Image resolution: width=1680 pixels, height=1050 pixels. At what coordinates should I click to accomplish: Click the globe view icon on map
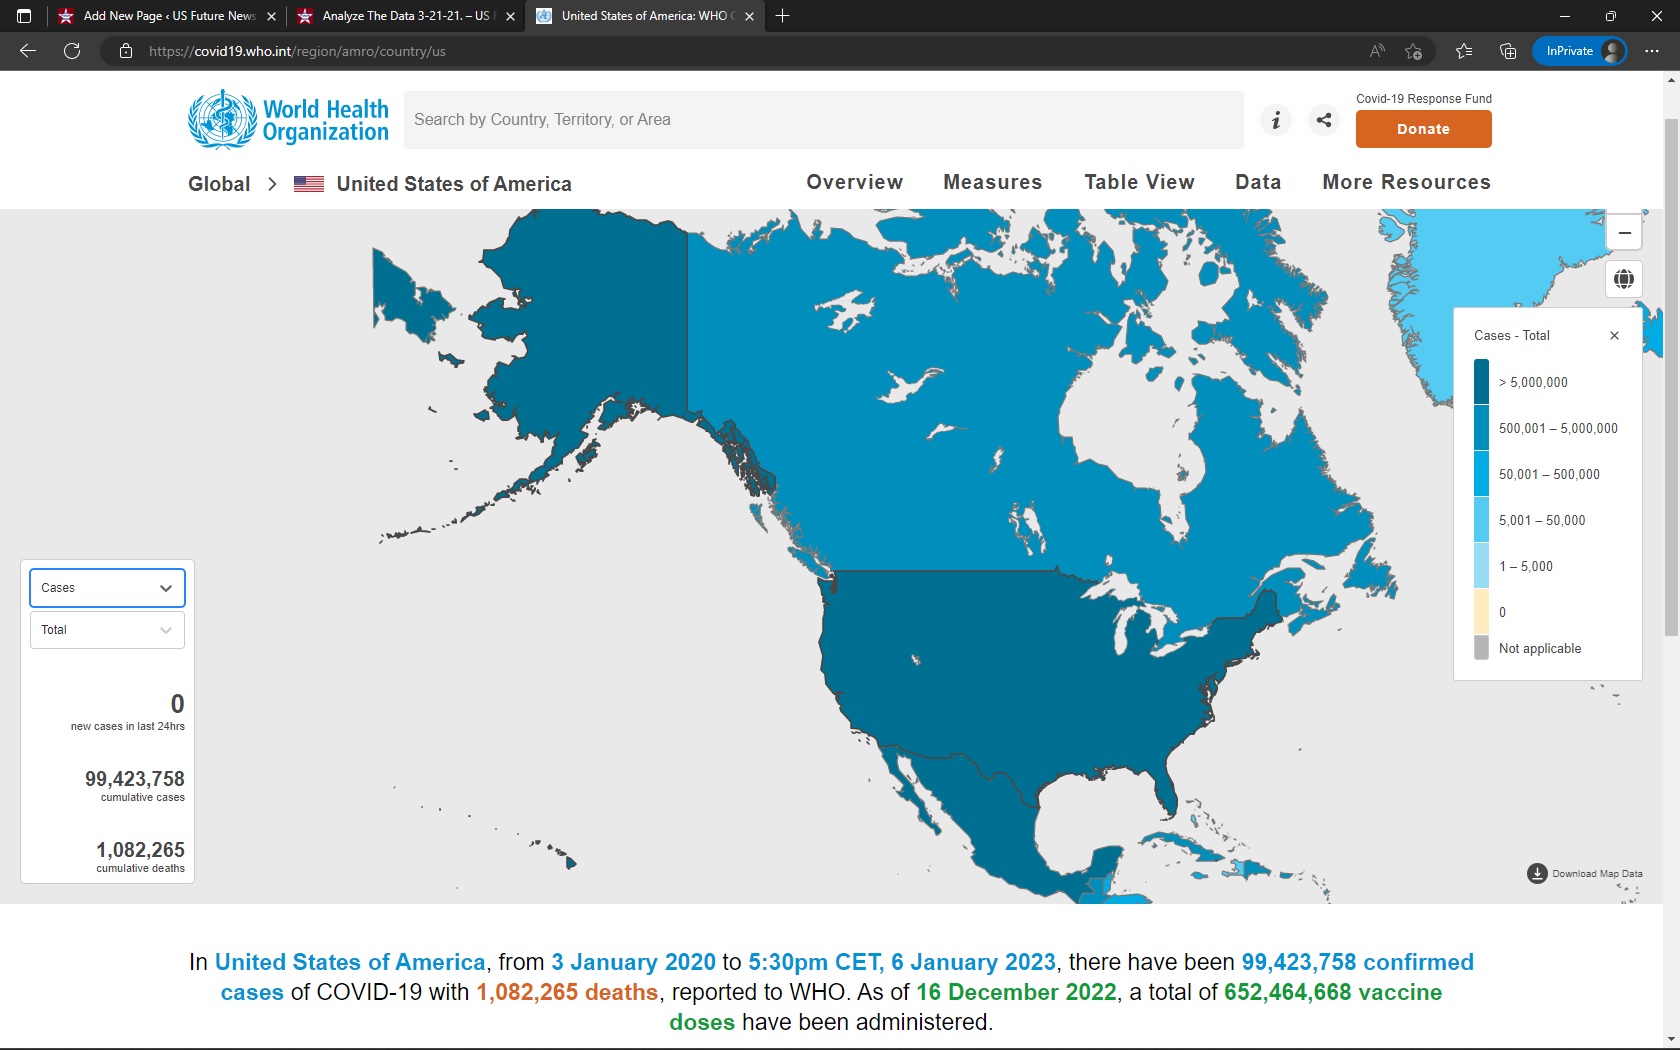(x=1624, y=279)
